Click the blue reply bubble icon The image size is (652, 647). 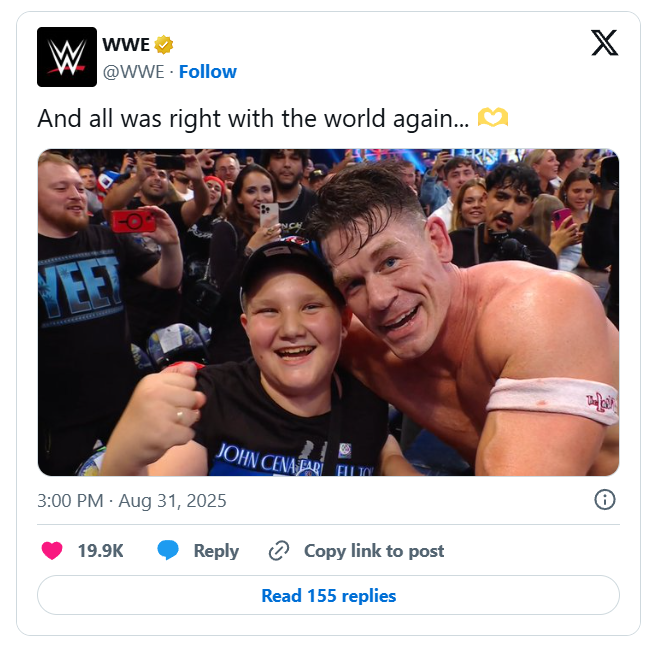[168, 550]
